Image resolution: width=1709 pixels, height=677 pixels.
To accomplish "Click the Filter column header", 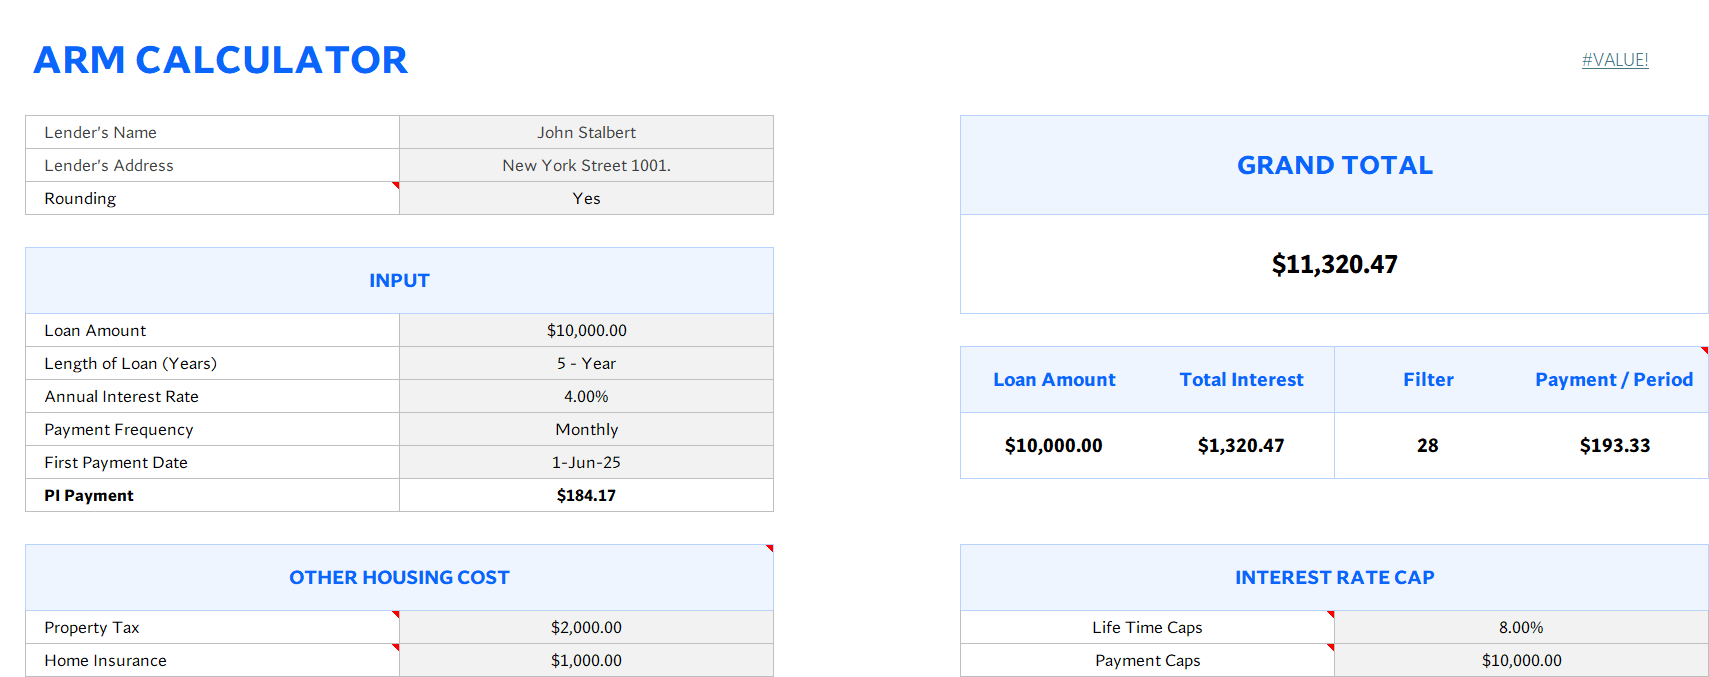I will [1428, 379].
